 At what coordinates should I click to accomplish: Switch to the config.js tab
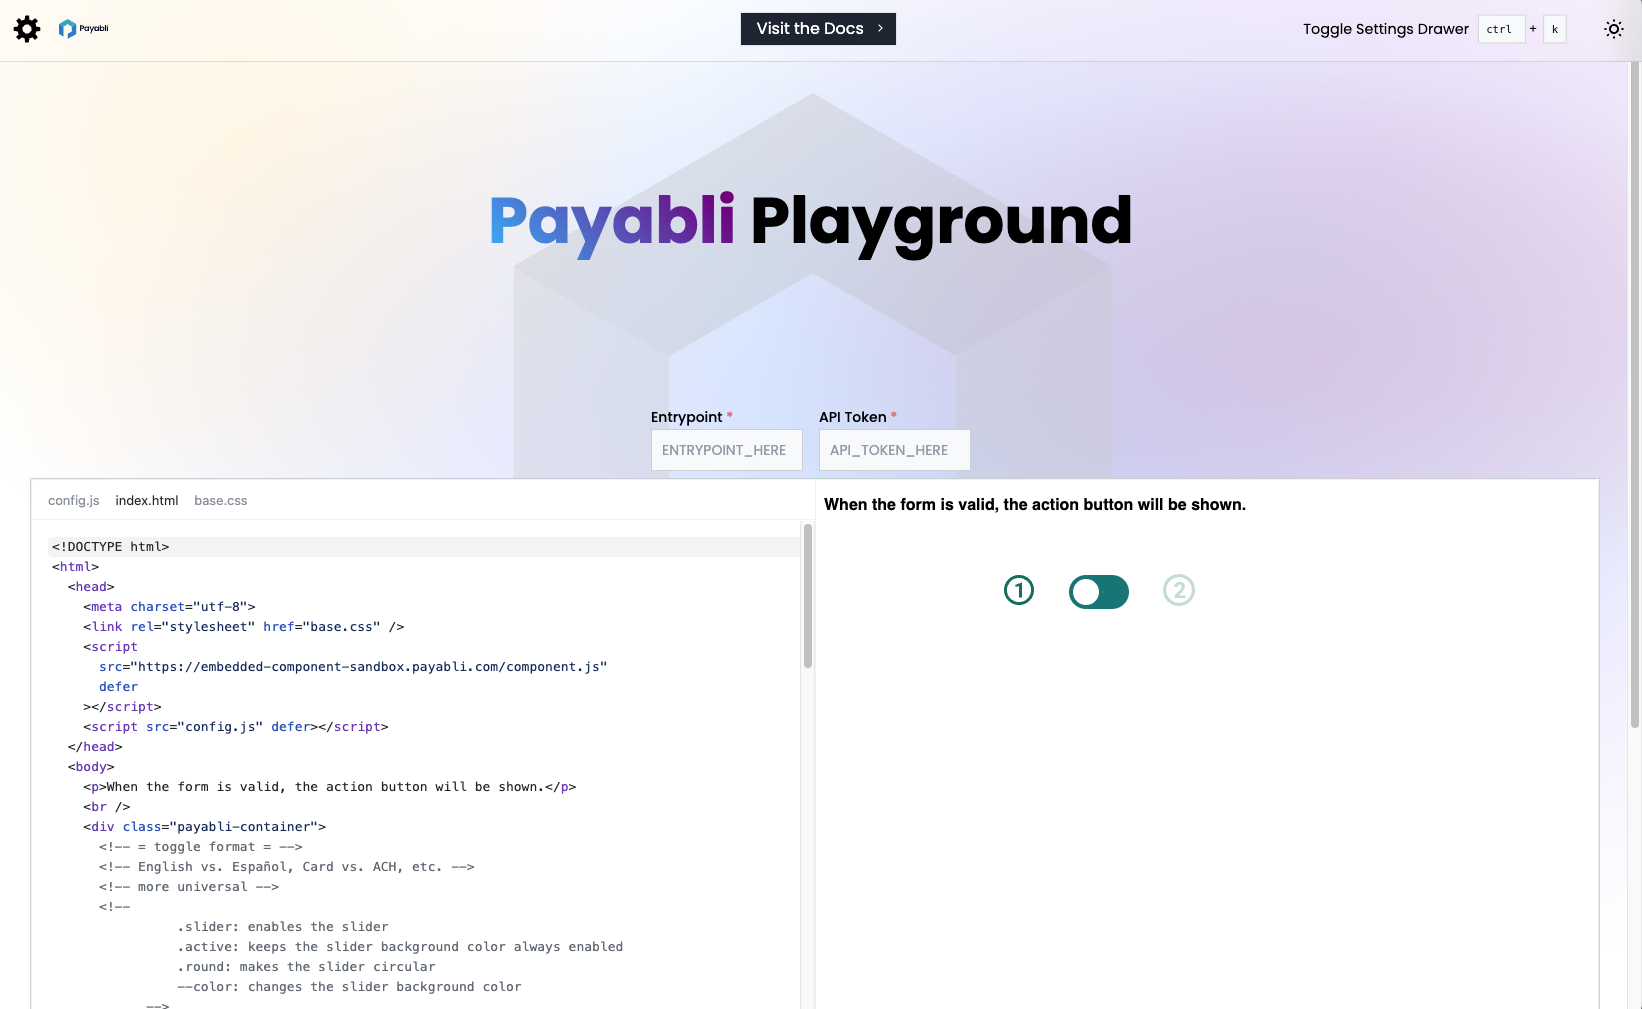tap(73, 500)
